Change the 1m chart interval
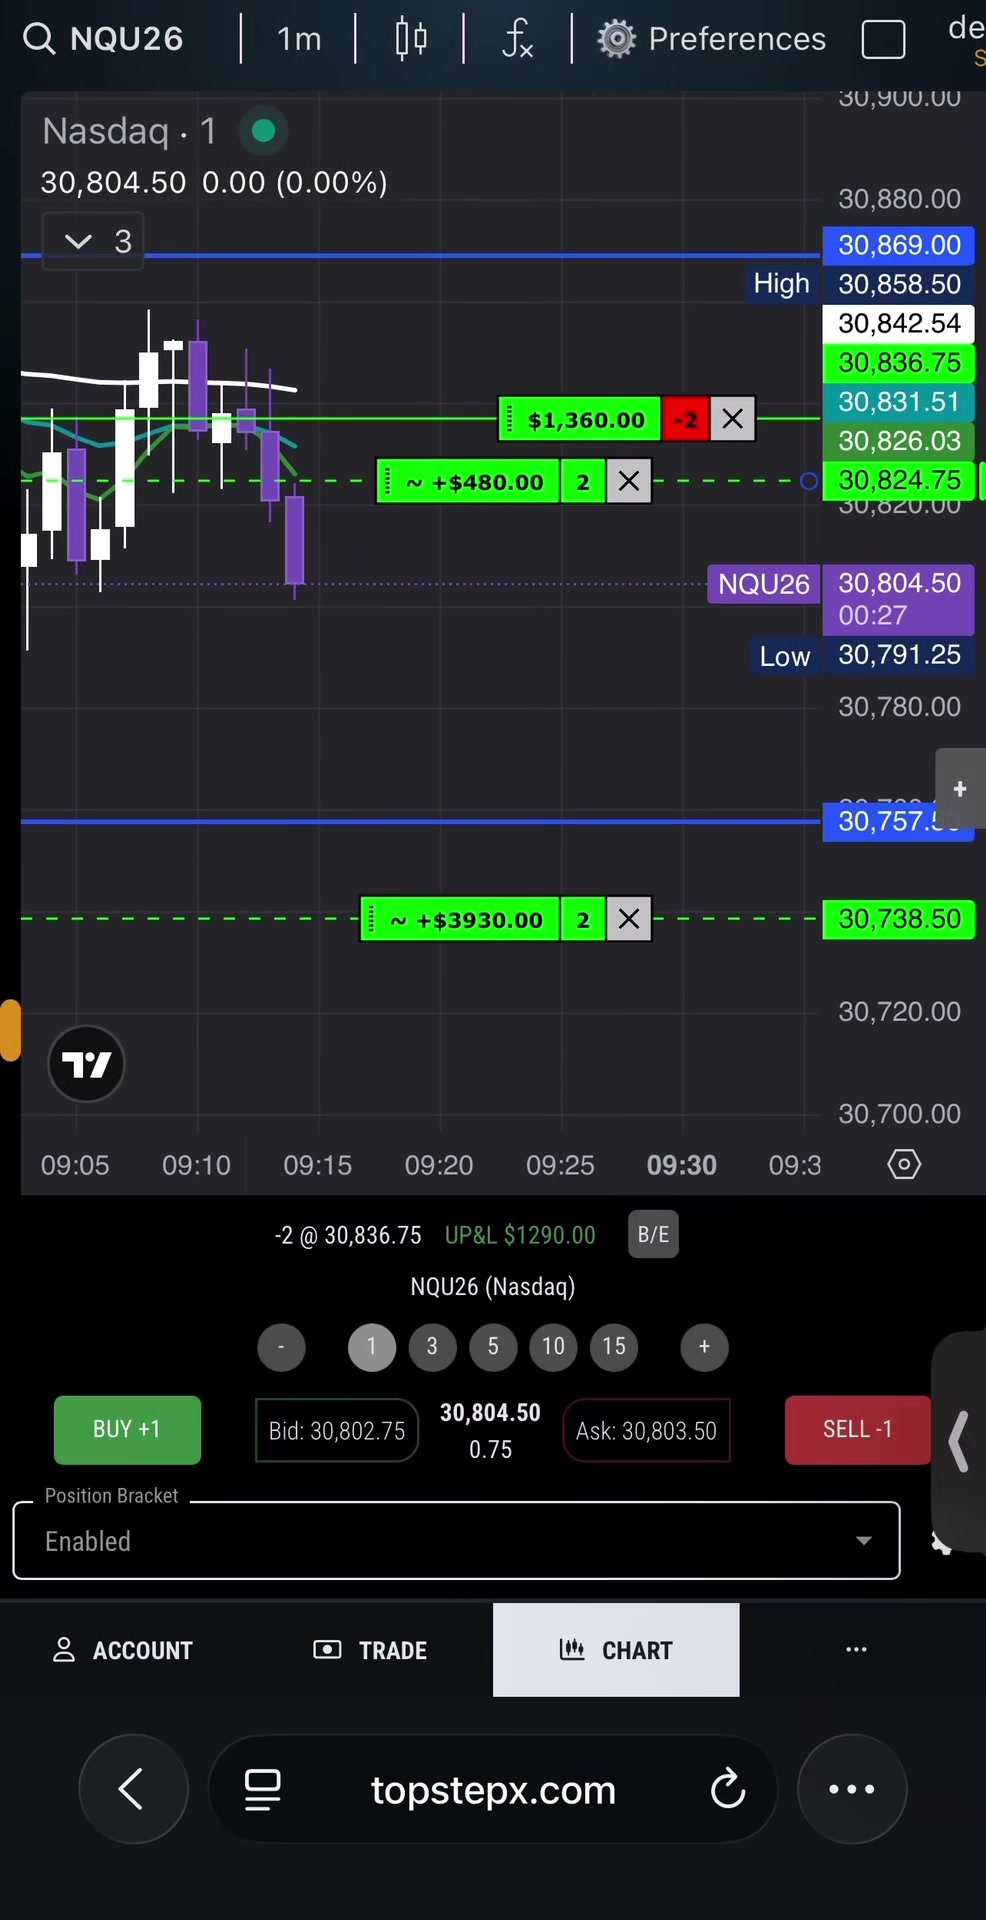This screenshot has width=986, height=1920. 299,39
